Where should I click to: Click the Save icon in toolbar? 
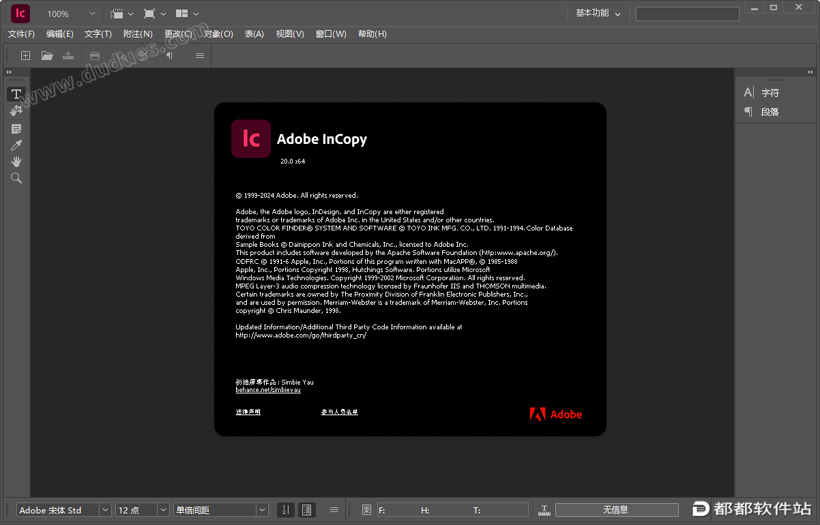coord(69,55)
